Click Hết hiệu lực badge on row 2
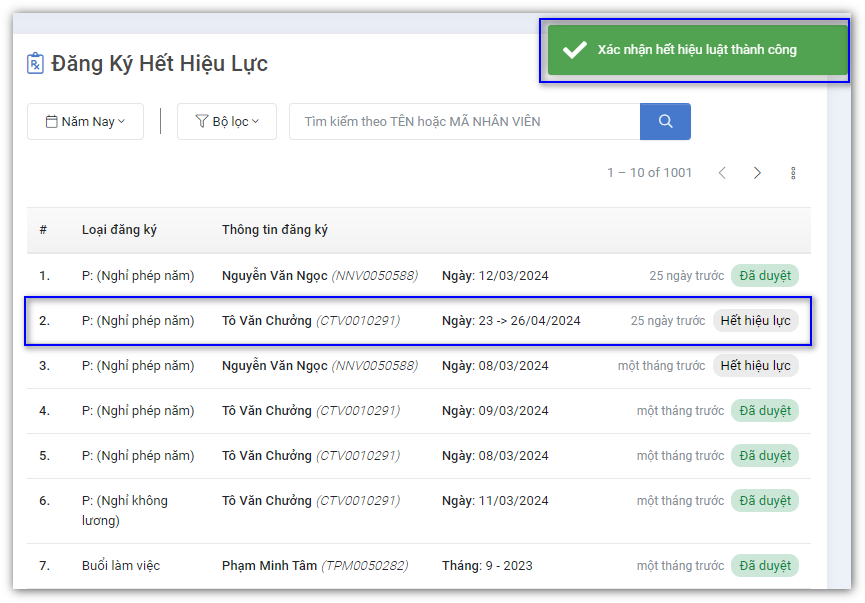 point(755,321)
